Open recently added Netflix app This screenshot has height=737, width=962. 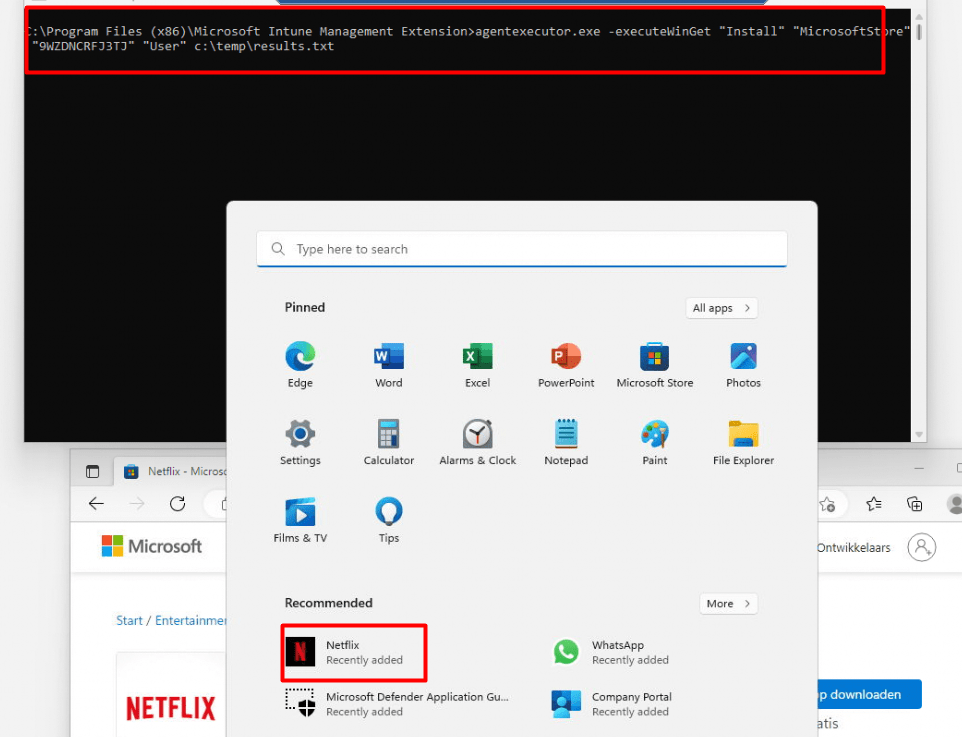pyautogui.click(x=353, y=652)
